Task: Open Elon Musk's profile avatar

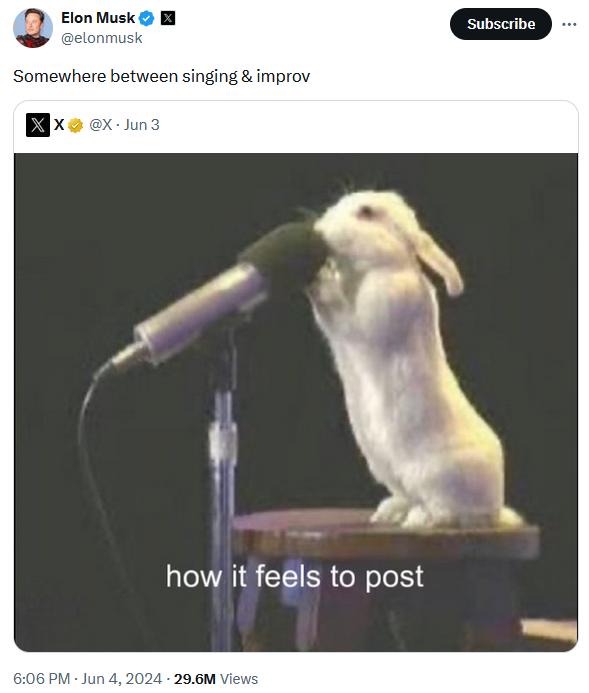Action: point(33,28)
